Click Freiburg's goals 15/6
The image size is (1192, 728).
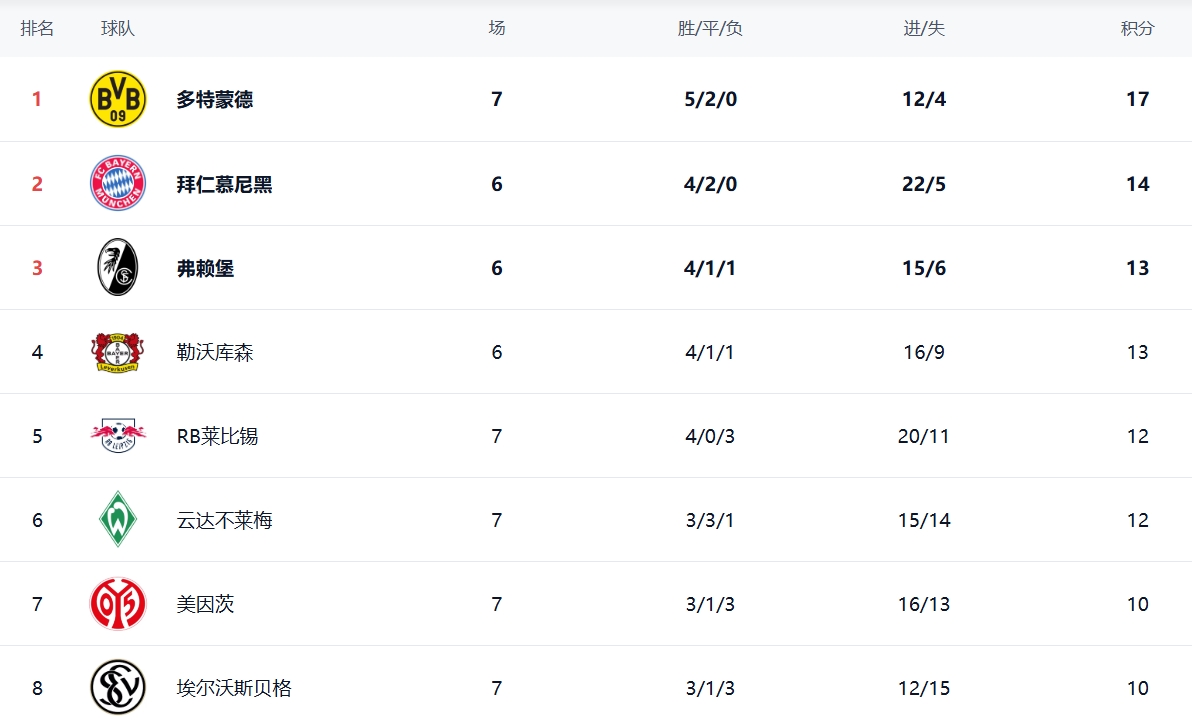924,268
